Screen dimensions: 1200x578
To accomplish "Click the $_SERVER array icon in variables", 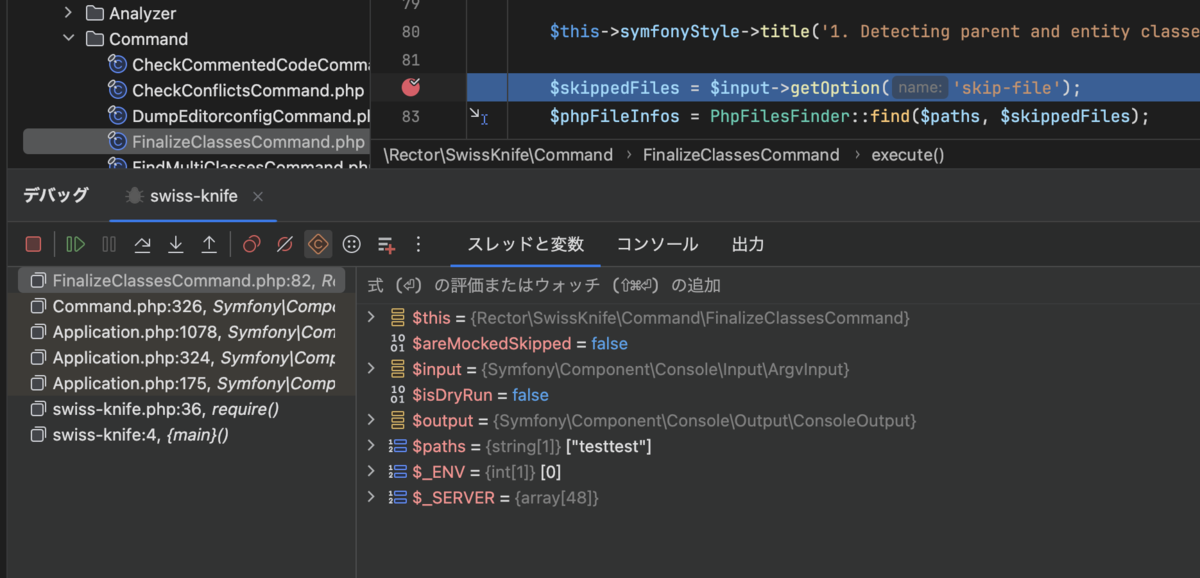I will point(396,497).
